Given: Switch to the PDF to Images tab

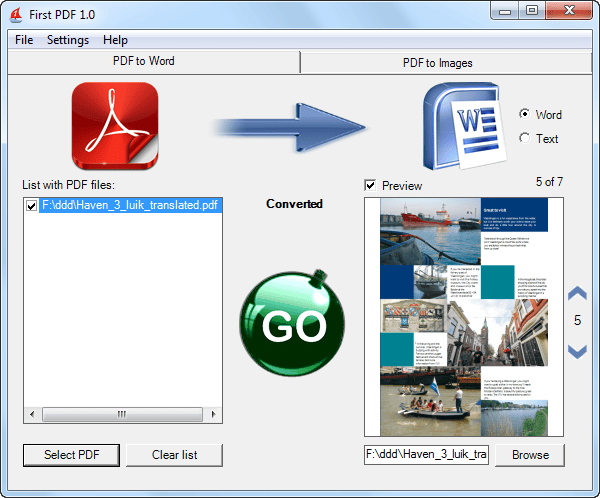Looking at the screenshot, I should 446,63.
